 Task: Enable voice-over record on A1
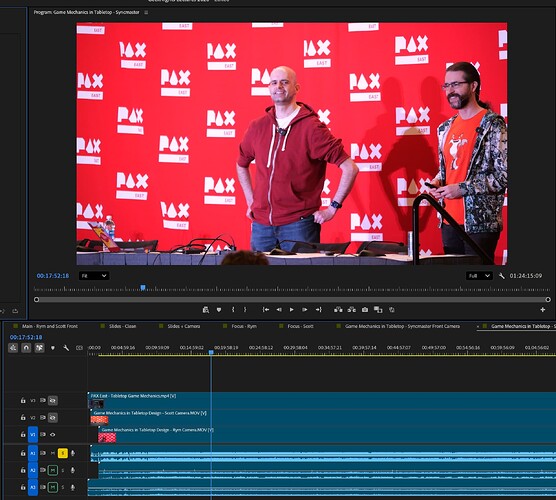click(x=73, y=453)
